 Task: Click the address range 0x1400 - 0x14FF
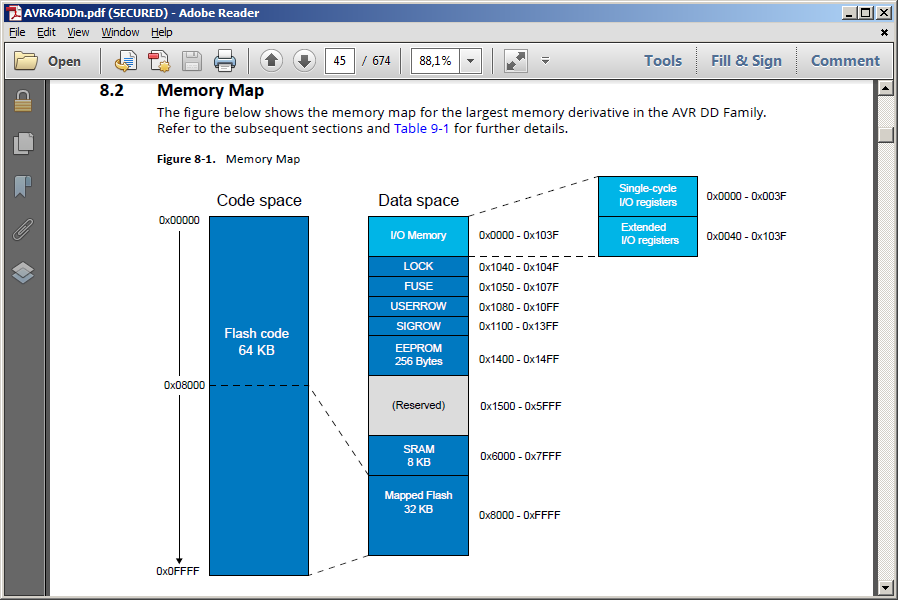click(519, 360)
